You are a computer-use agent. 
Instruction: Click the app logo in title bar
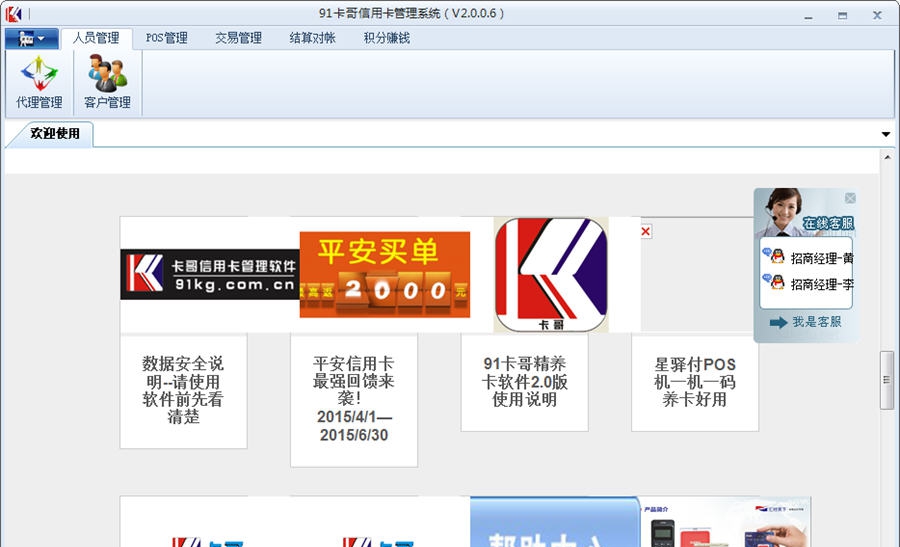13,13
